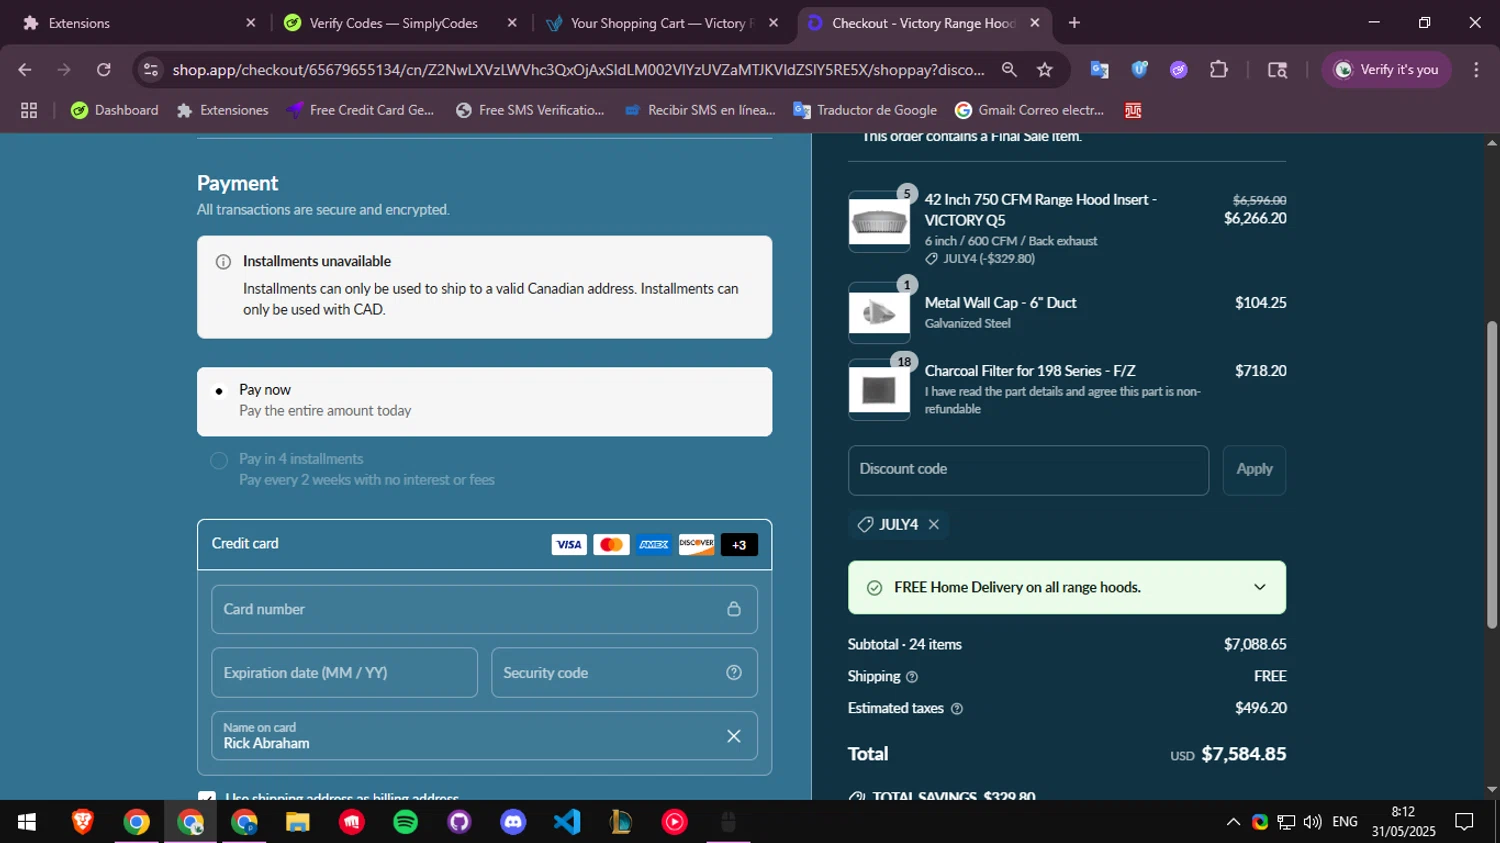Focus the Expiration date field
1500x843 pixels.
[344, 673]
